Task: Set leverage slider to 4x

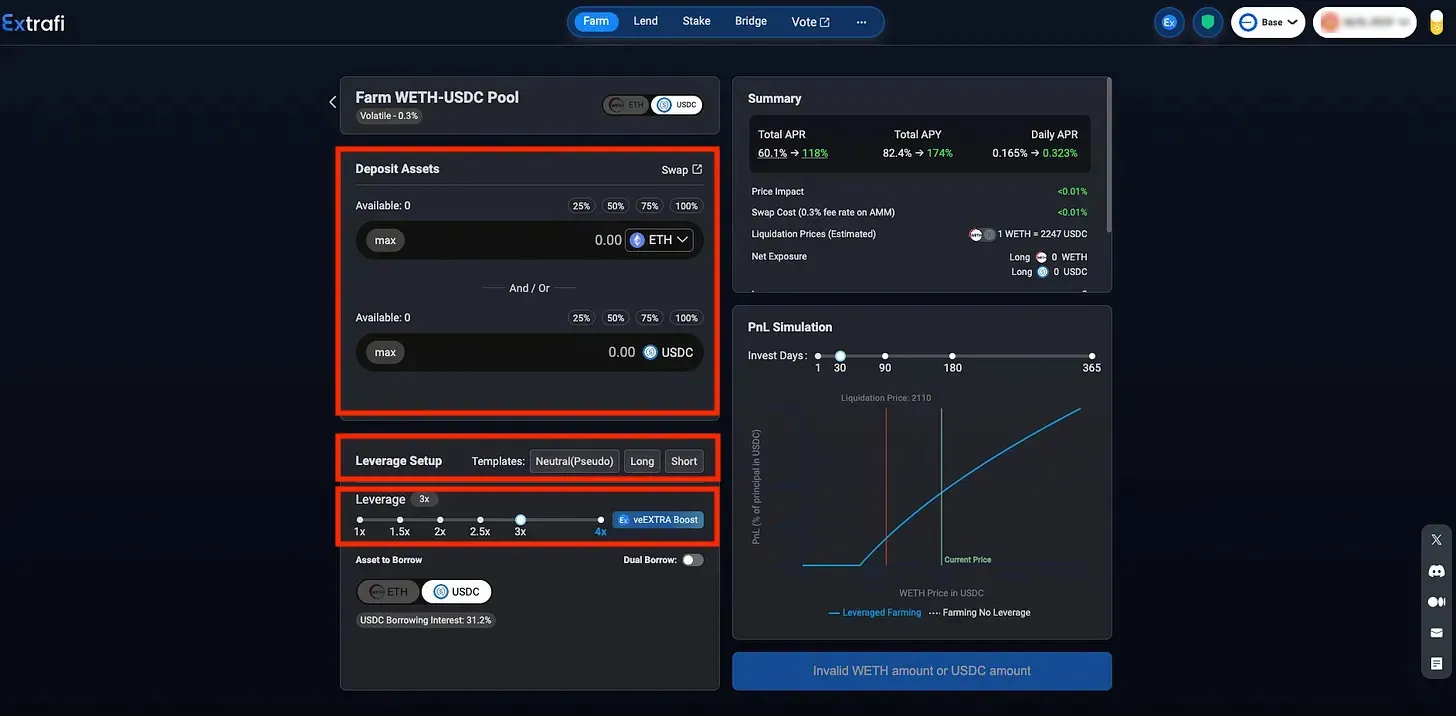Action: click(x=601, y=520)
